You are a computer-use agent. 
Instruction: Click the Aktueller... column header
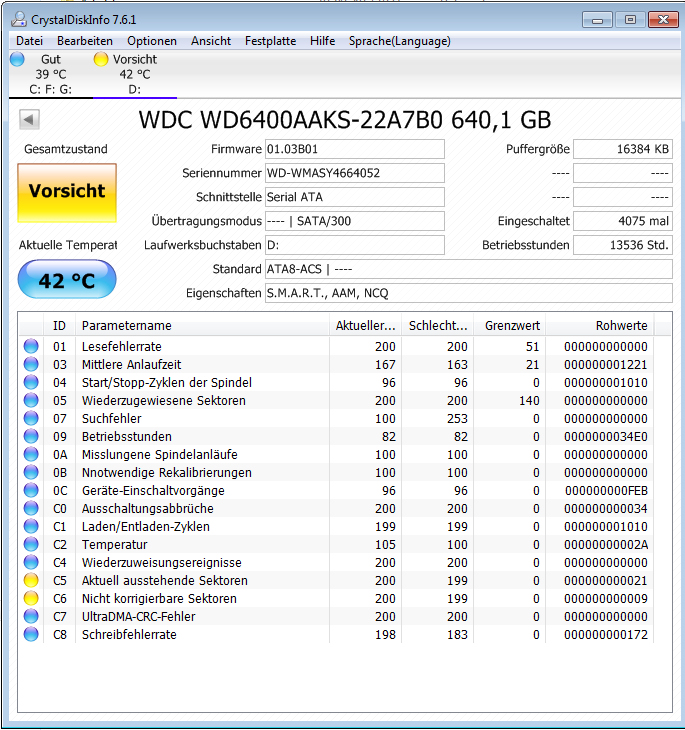(x=365, y=325)
